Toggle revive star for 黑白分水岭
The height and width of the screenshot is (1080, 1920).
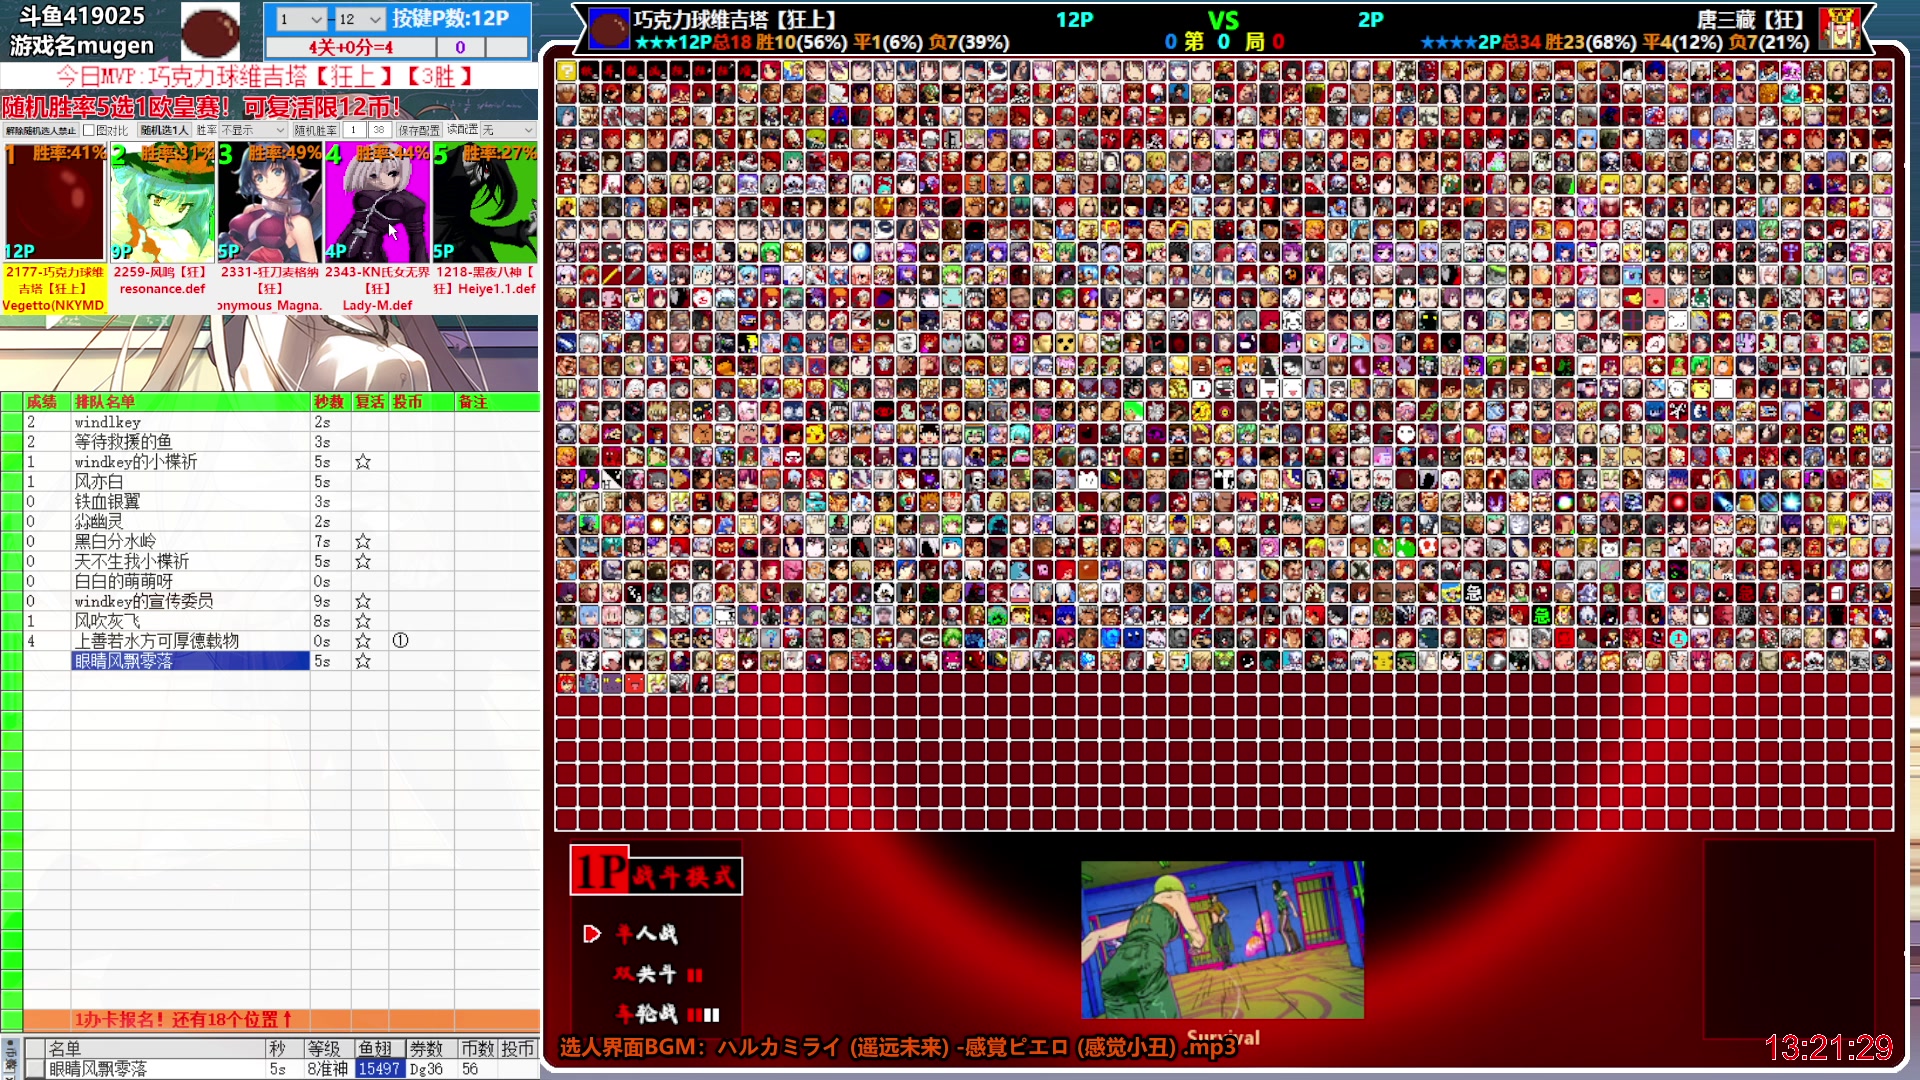point(363,542)
